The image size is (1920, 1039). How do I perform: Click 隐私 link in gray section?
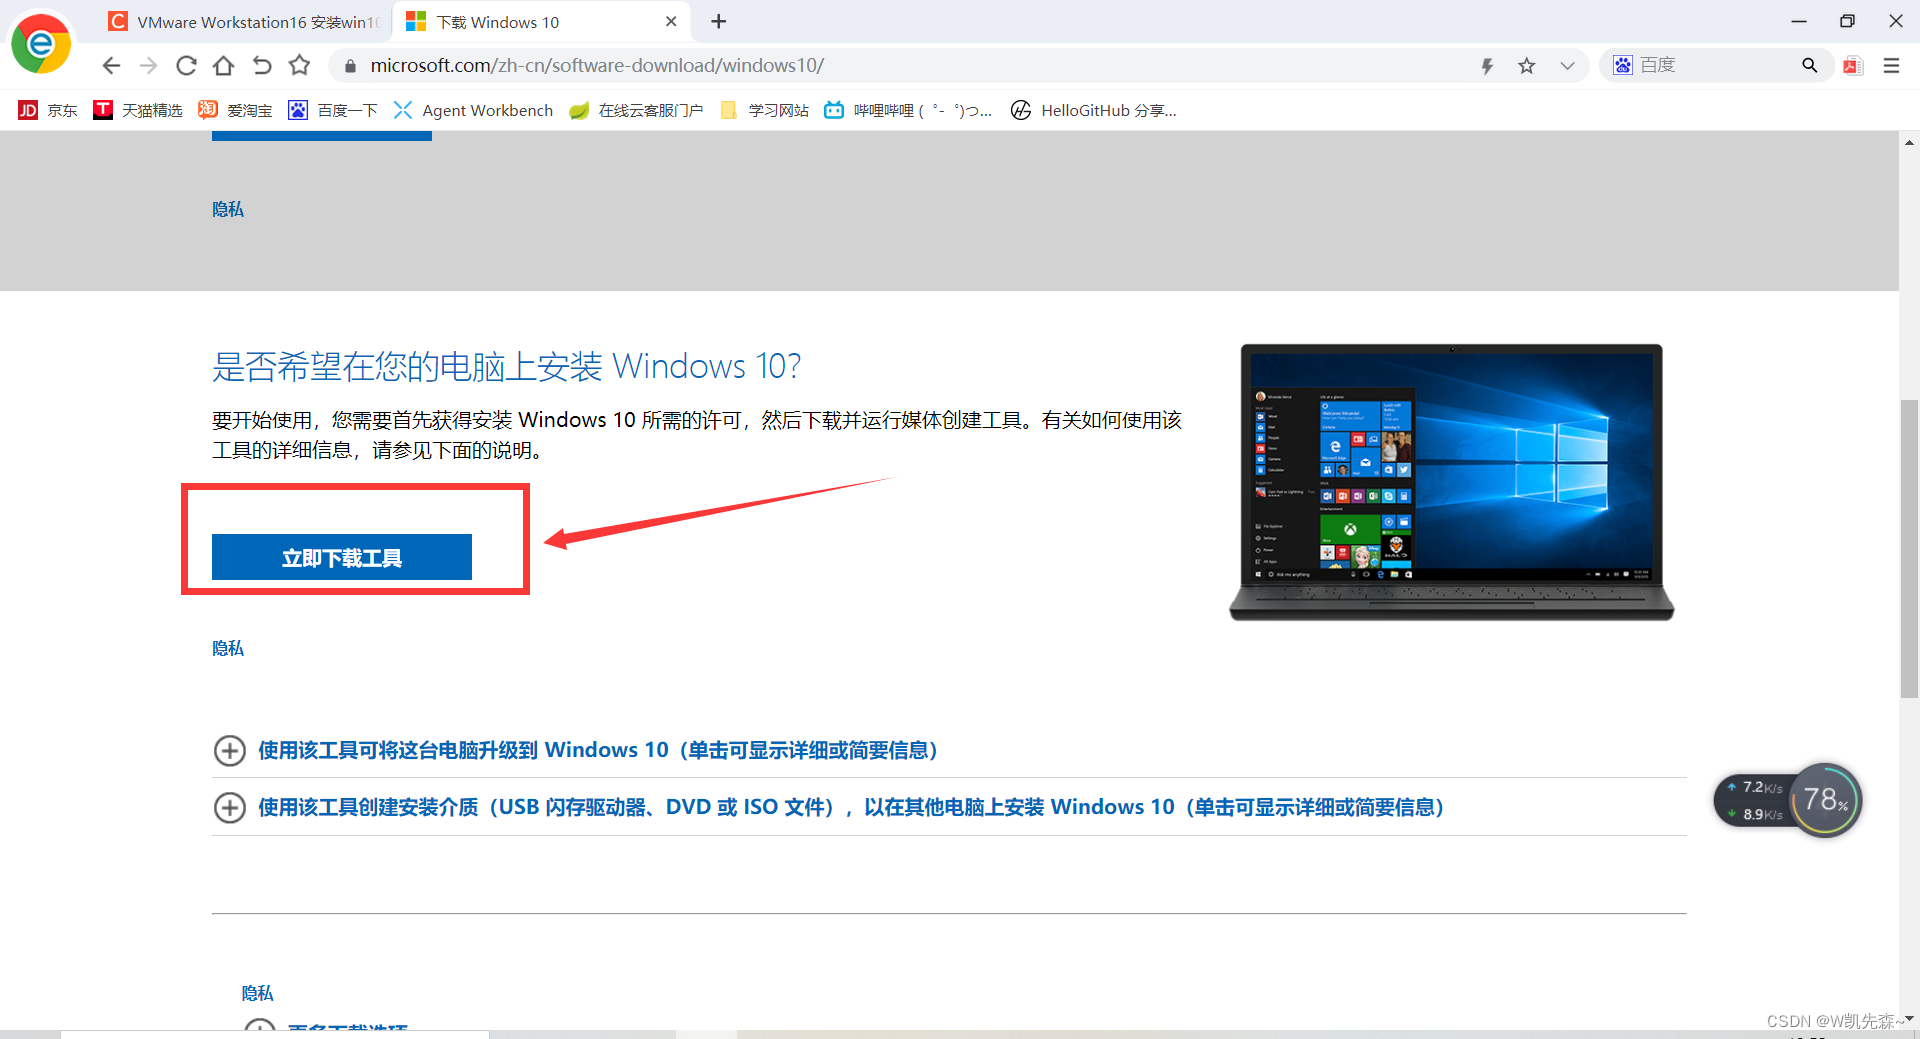click(x=228, y=209)
